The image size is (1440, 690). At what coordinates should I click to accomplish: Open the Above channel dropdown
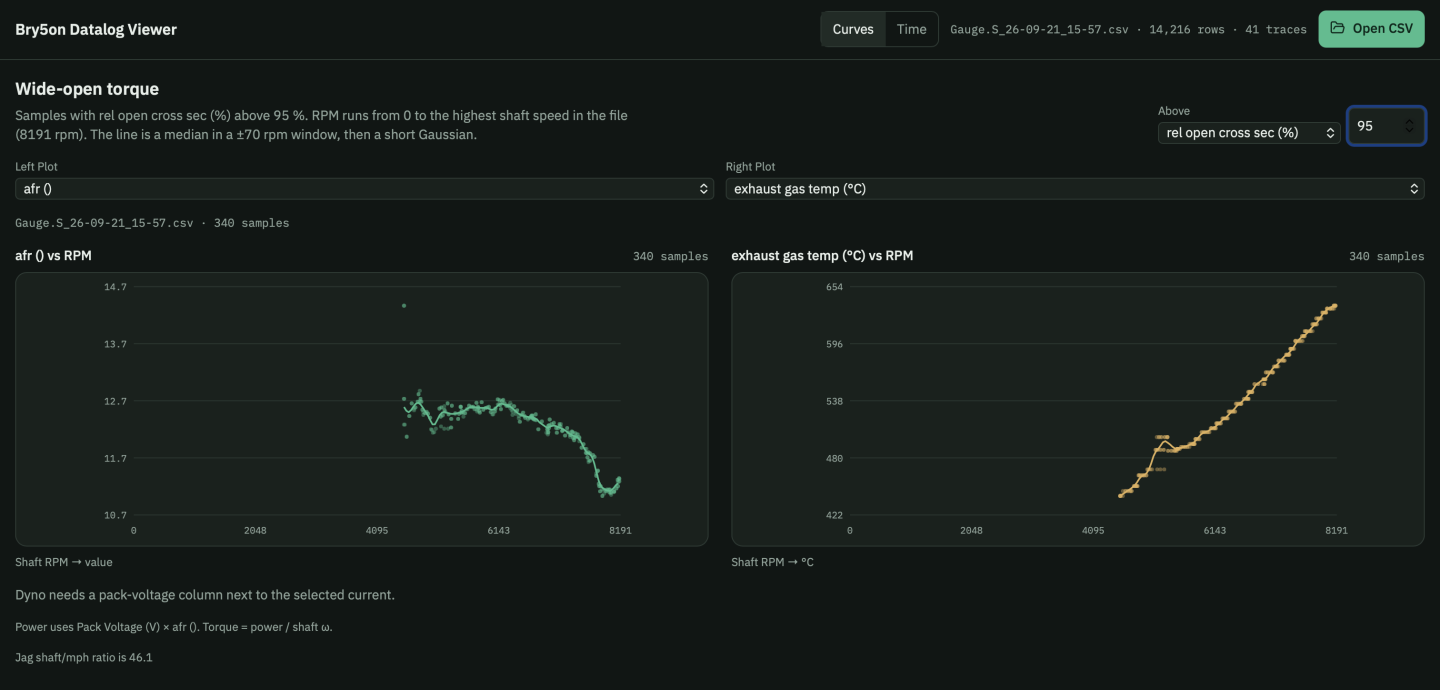1249,132
